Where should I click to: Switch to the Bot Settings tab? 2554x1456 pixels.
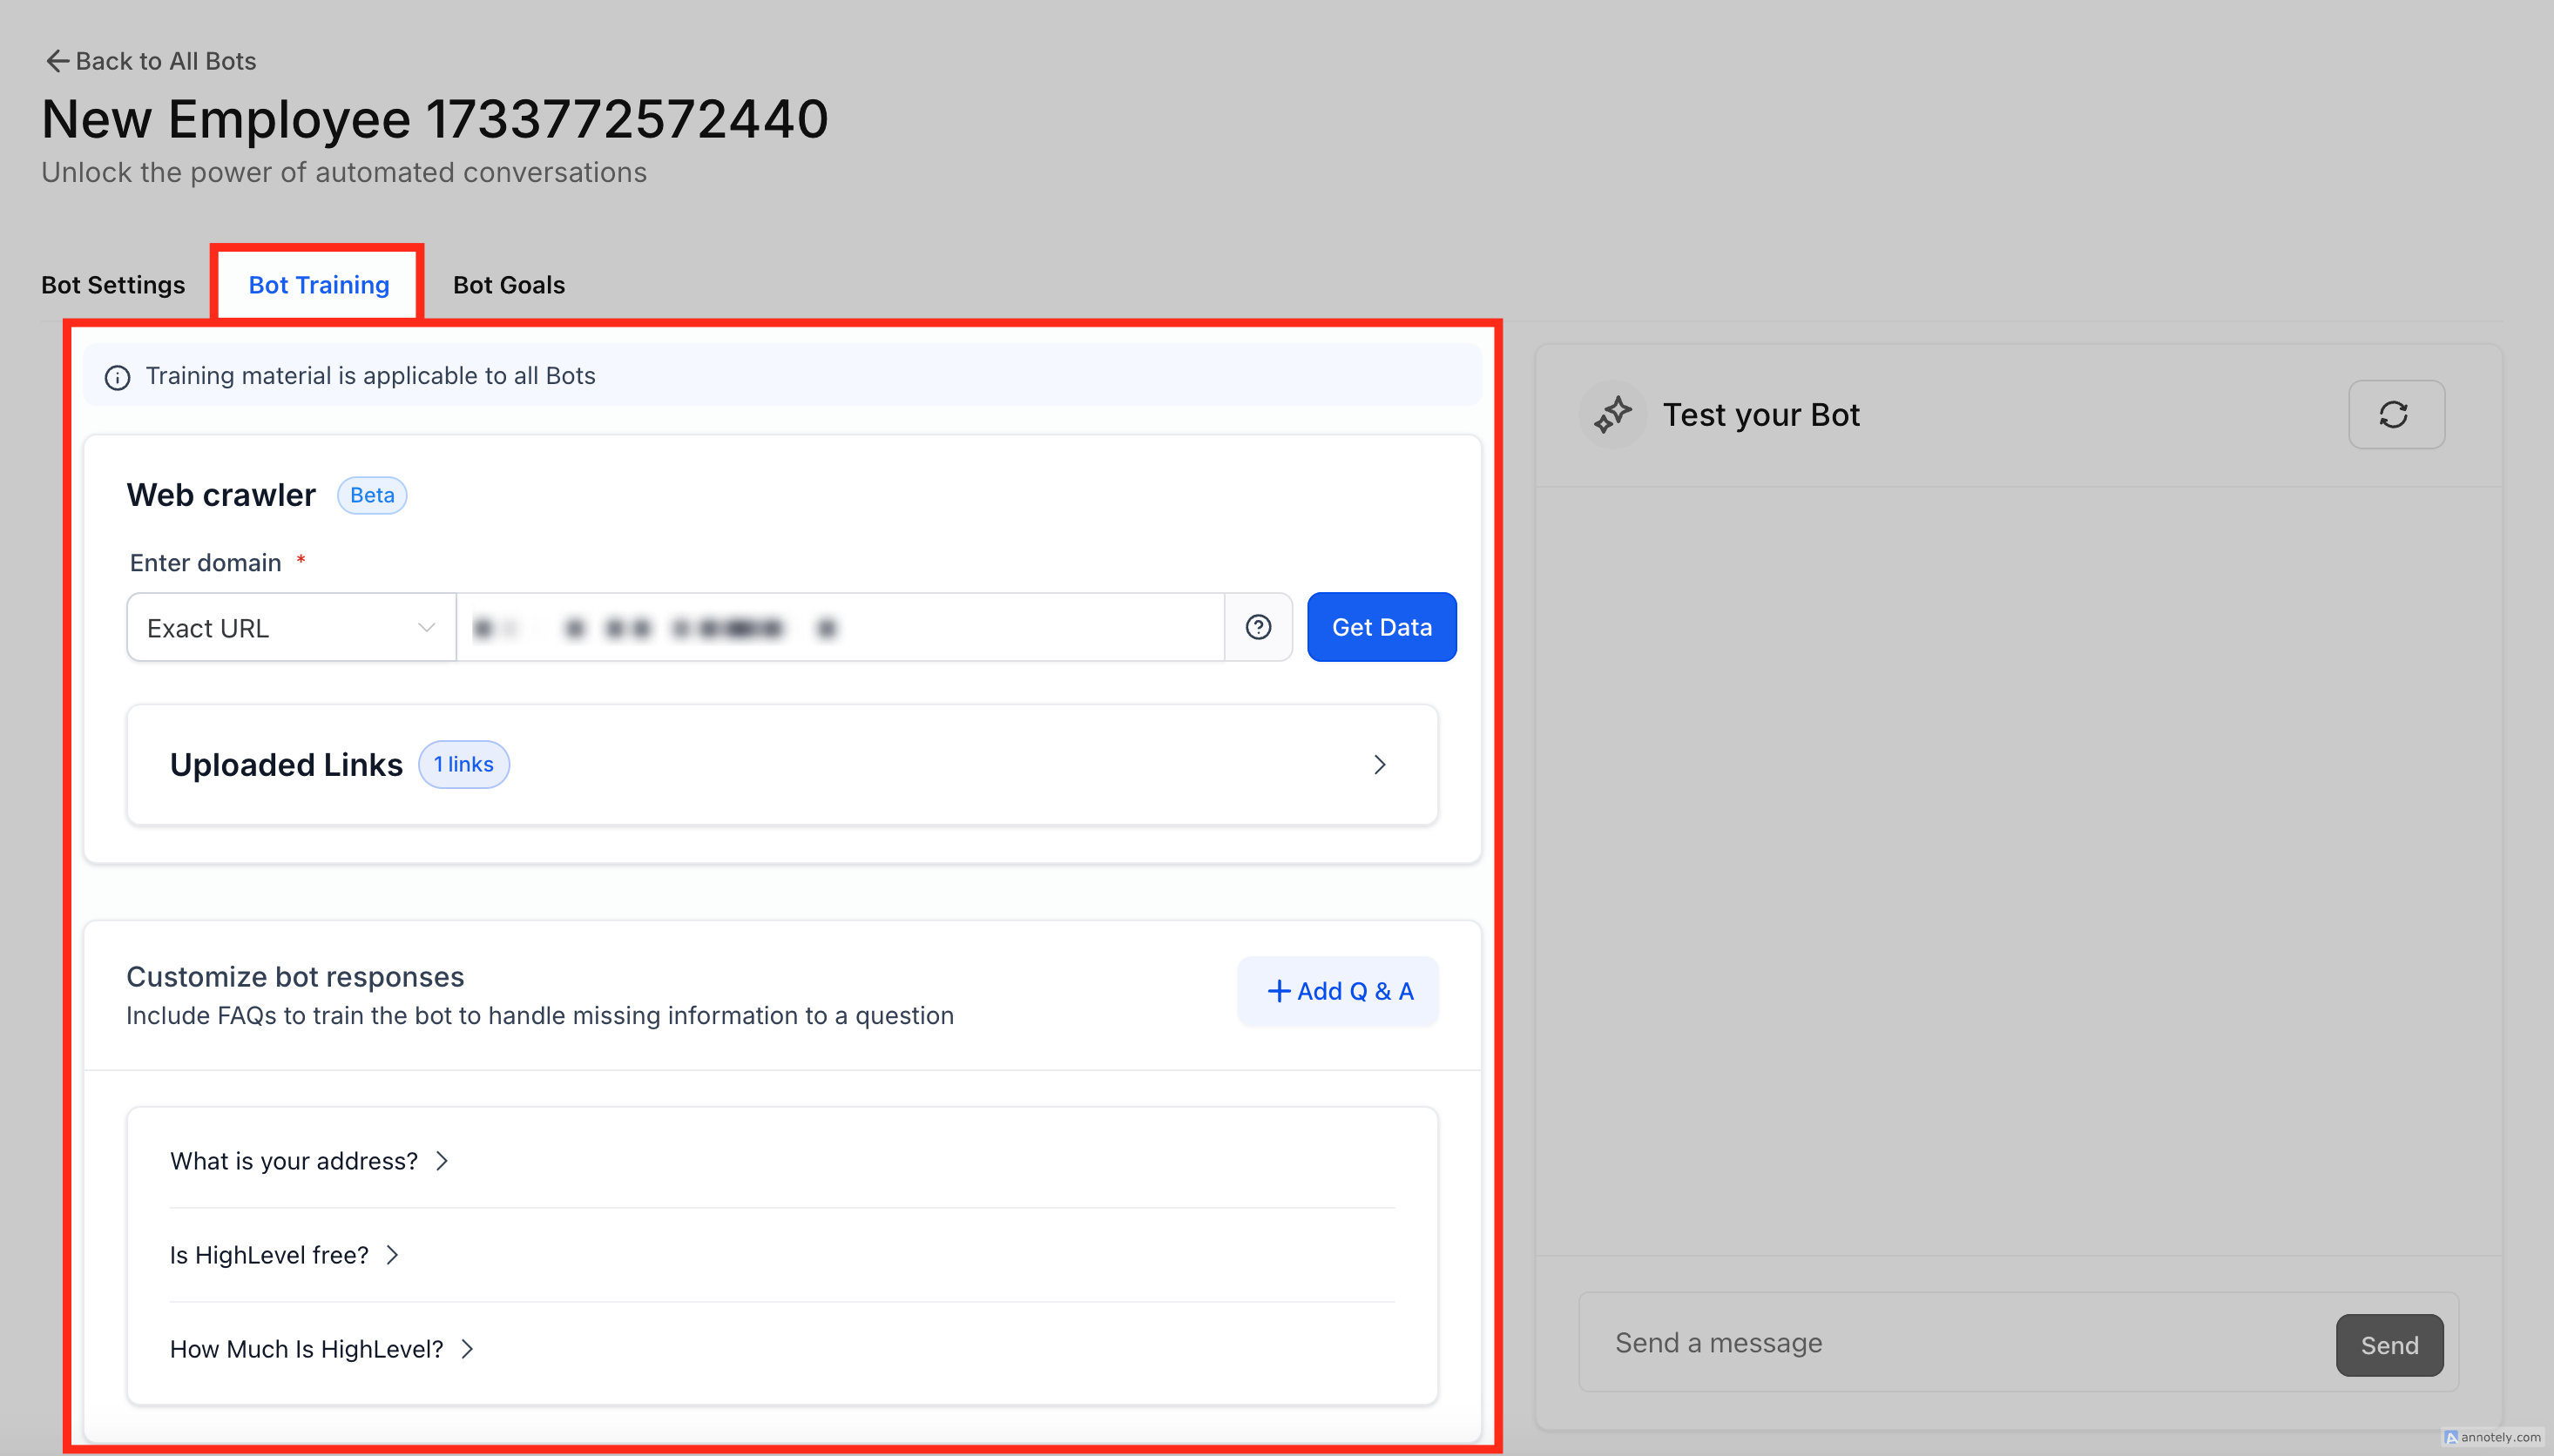click(x=113, y=285)
